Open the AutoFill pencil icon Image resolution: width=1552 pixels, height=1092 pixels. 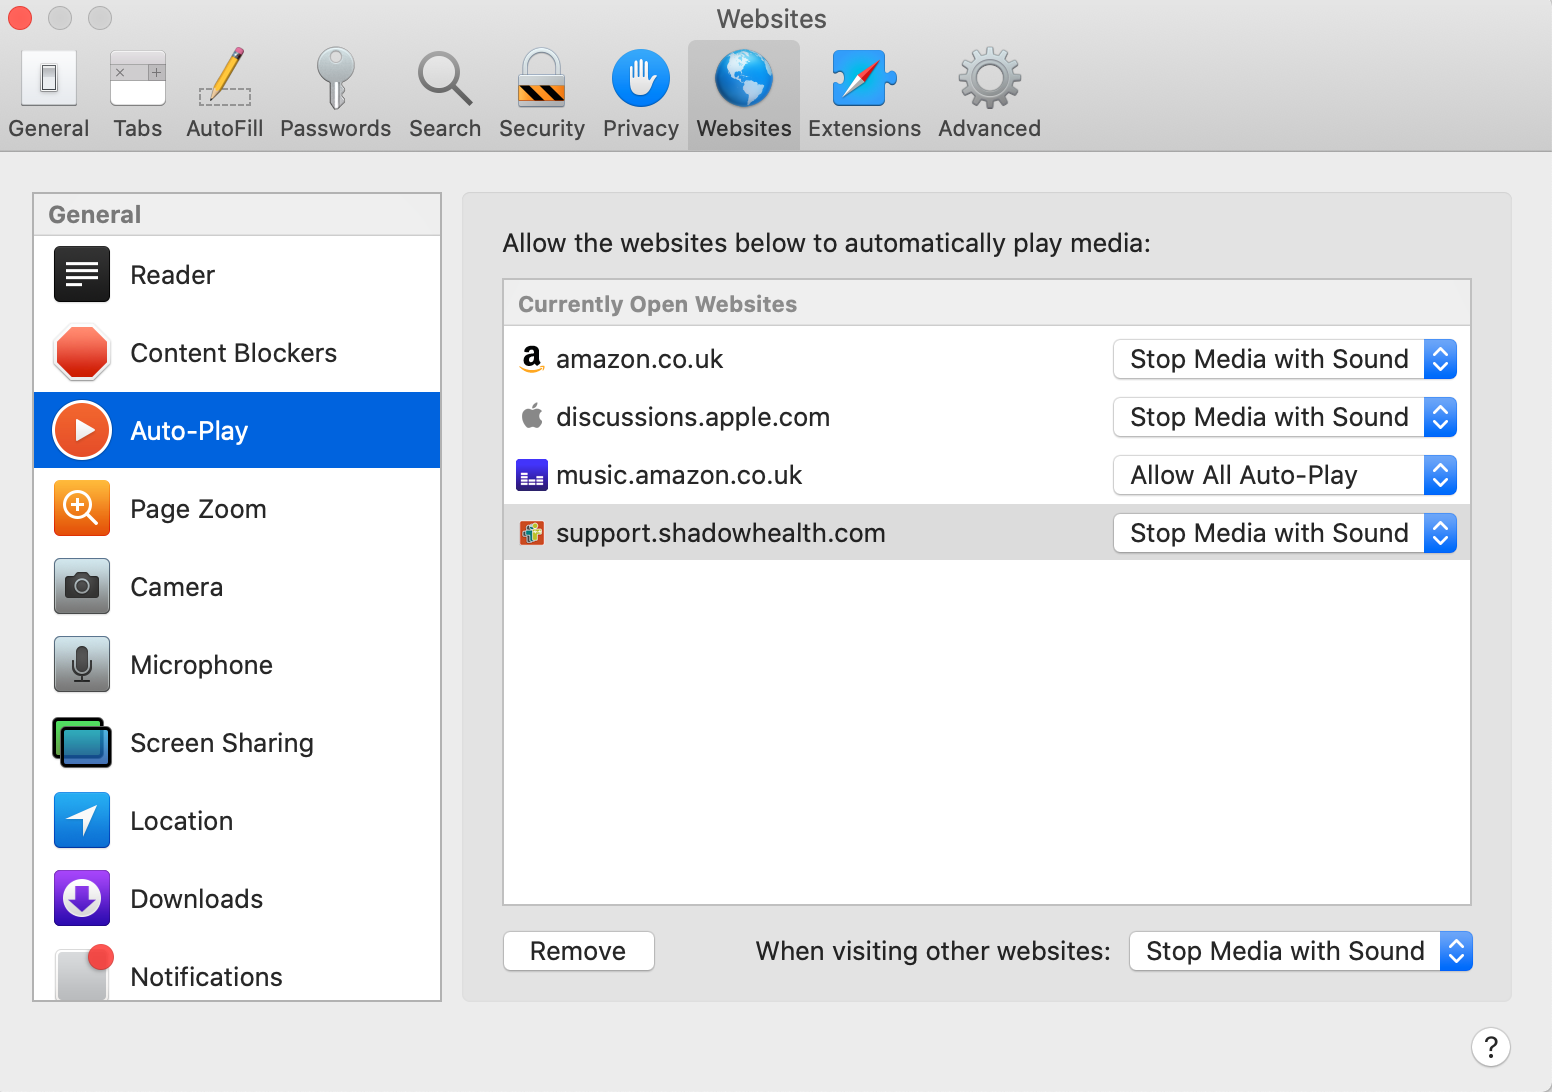(x=225, y=78)
